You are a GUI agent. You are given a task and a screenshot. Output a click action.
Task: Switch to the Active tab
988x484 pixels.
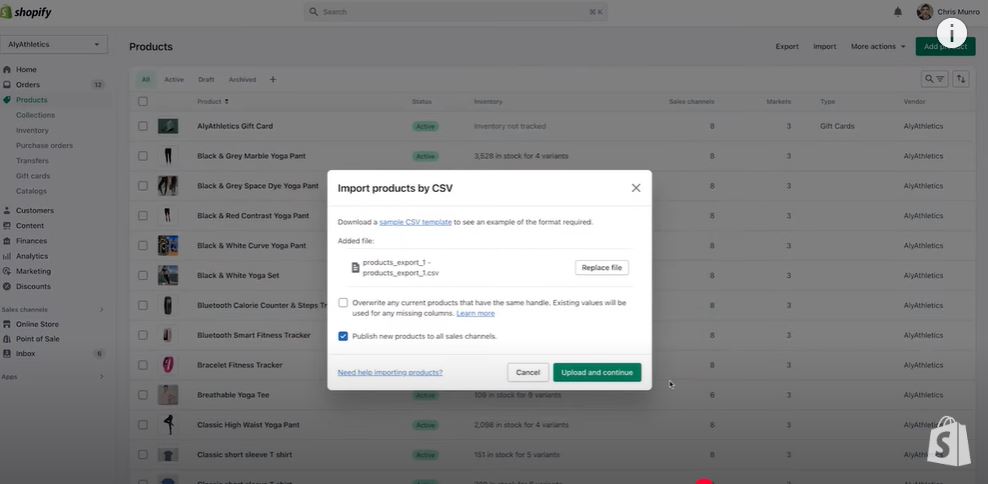pyautogui.click(x=174, y=79)
